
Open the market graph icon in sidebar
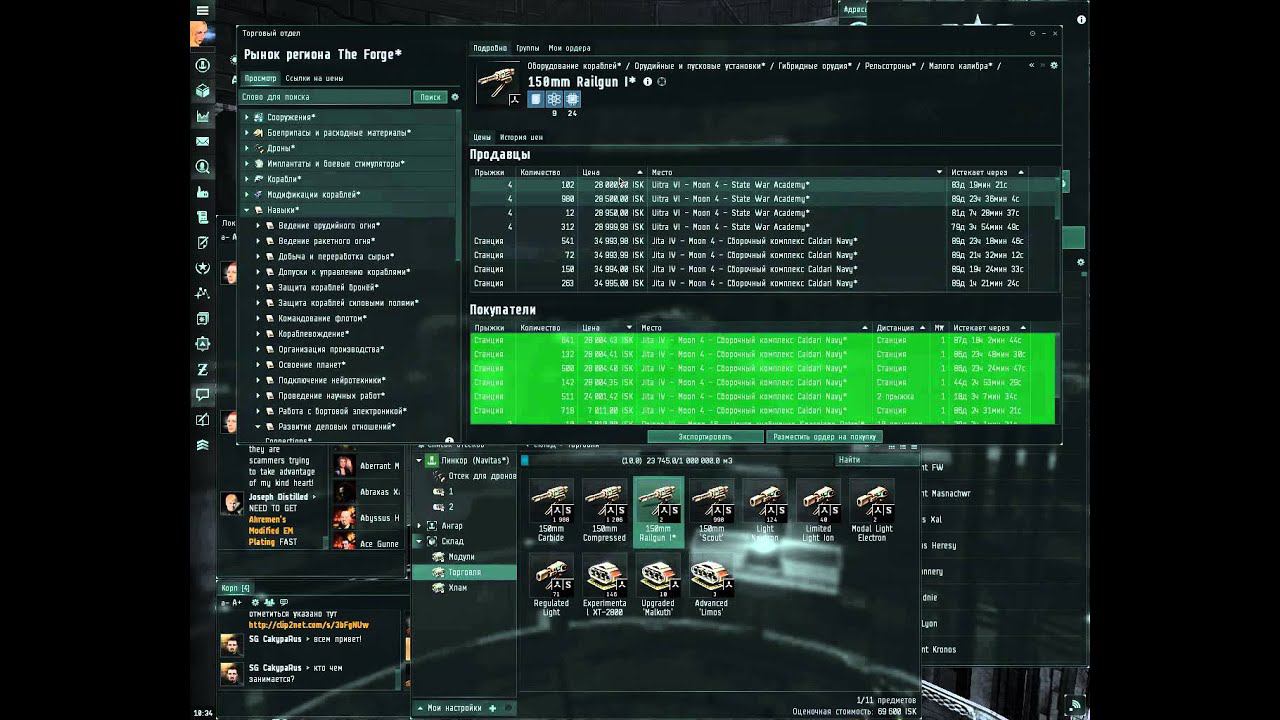[x=203, y=116]
